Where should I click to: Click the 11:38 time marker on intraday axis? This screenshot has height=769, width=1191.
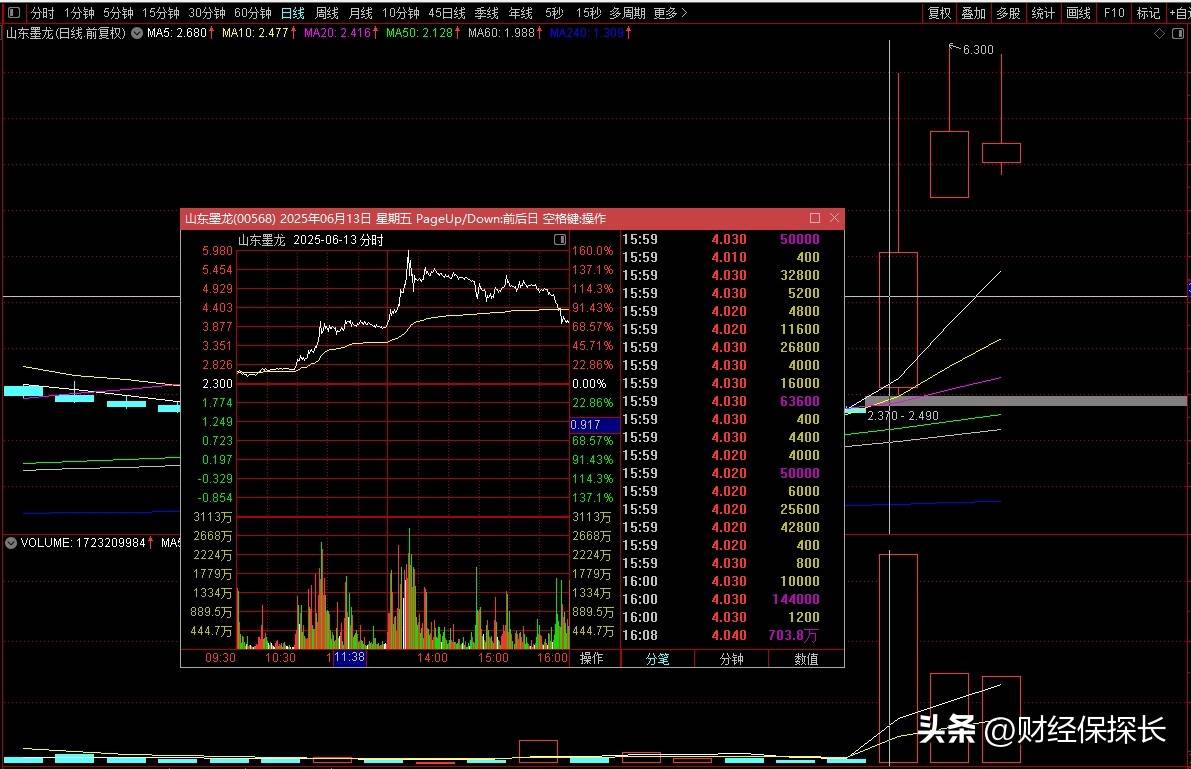click(349, 657)
